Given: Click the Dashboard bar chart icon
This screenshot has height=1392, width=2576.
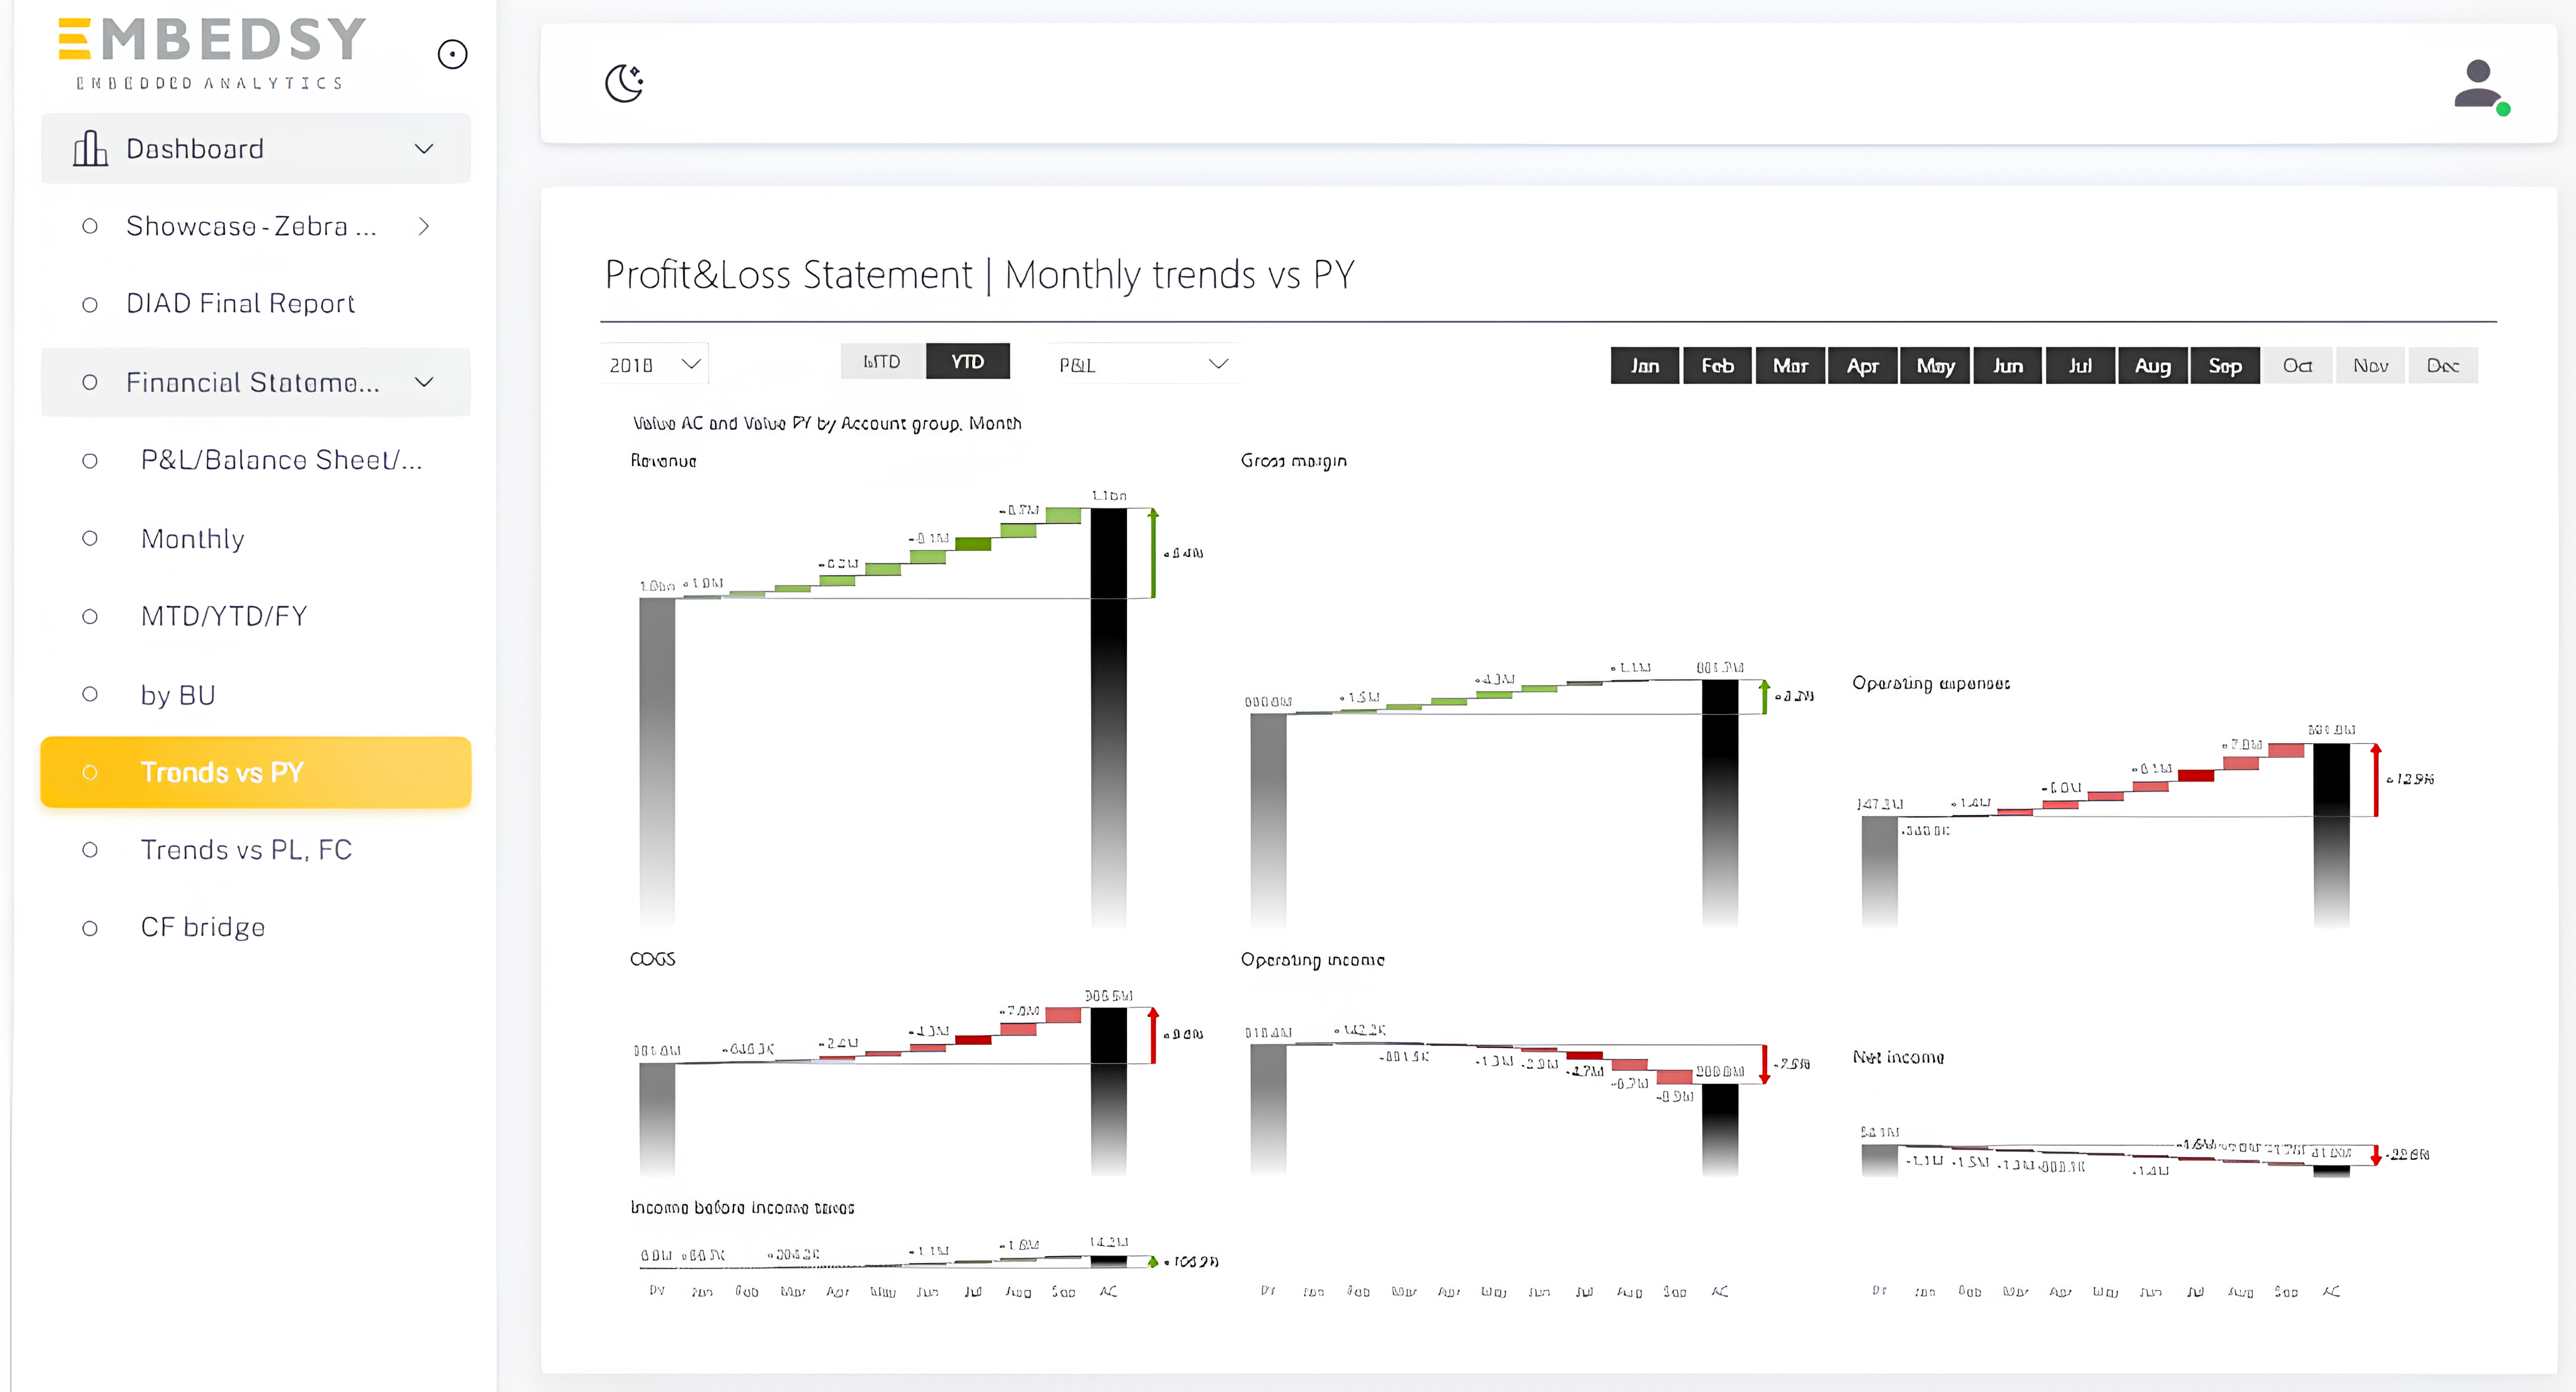Looking at the screenshot, I should [x=90, y=149].
